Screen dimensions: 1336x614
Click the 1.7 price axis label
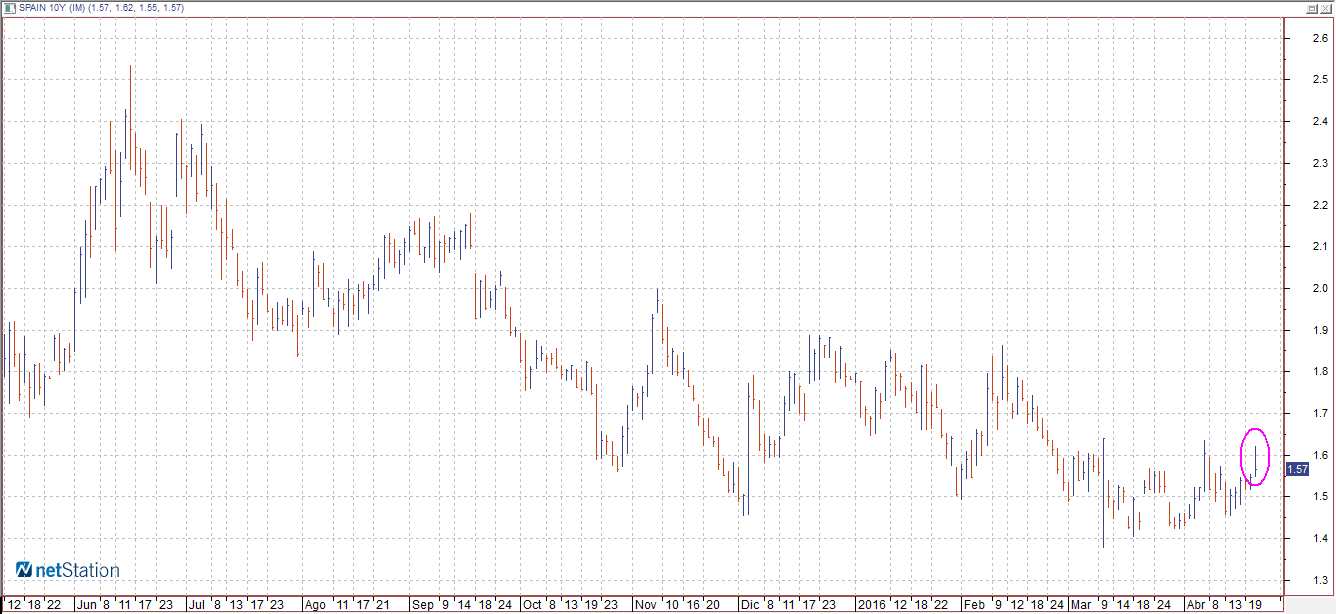[1320, 413]
